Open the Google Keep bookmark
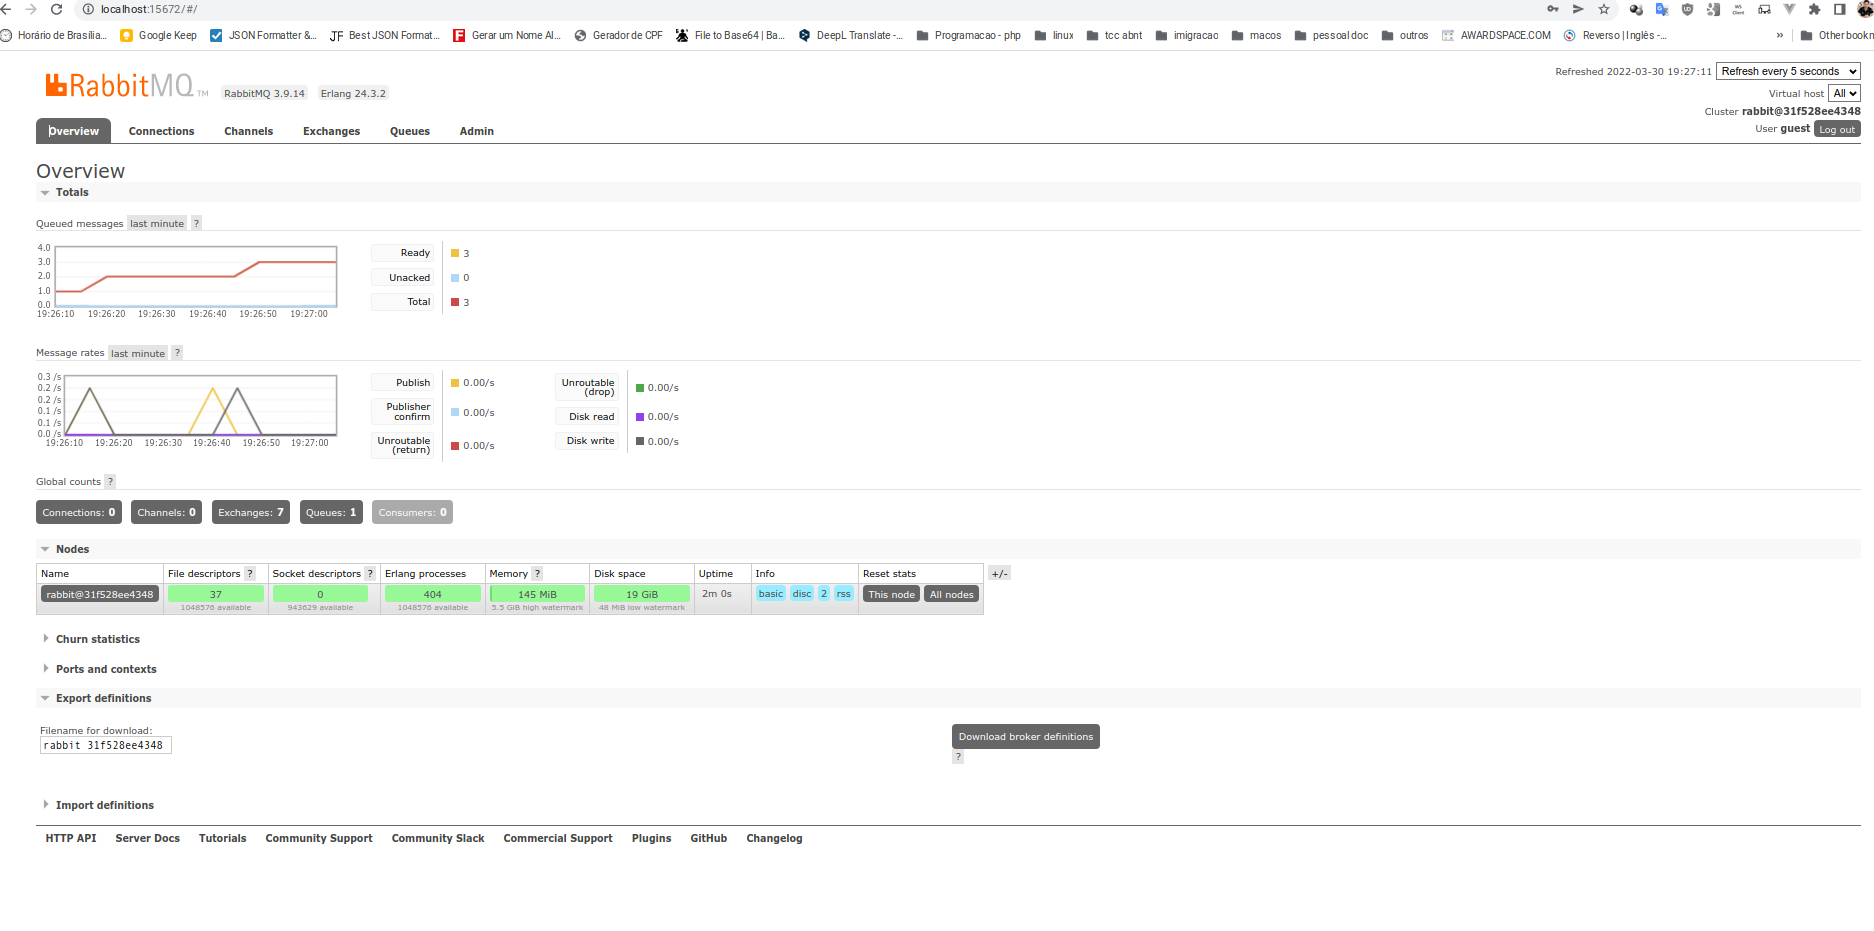1874x931 pixels. tap(158, 35)
